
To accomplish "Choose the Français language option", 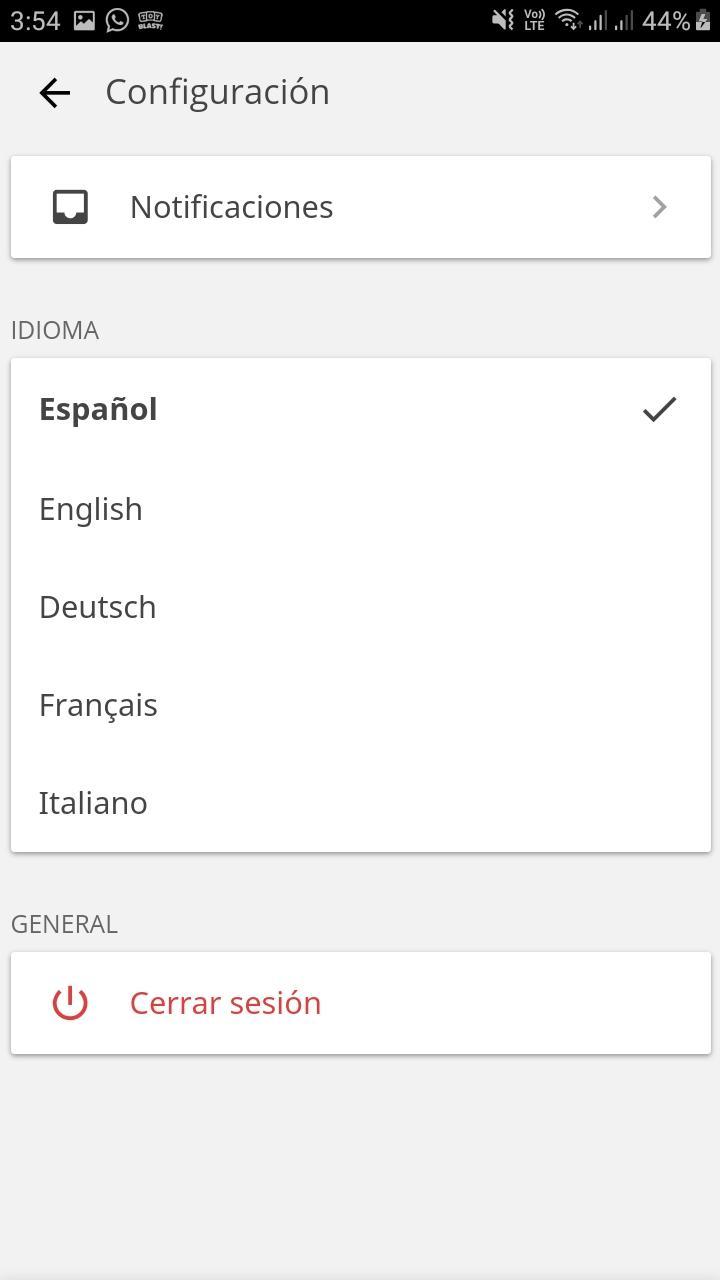I will [98, 705].
